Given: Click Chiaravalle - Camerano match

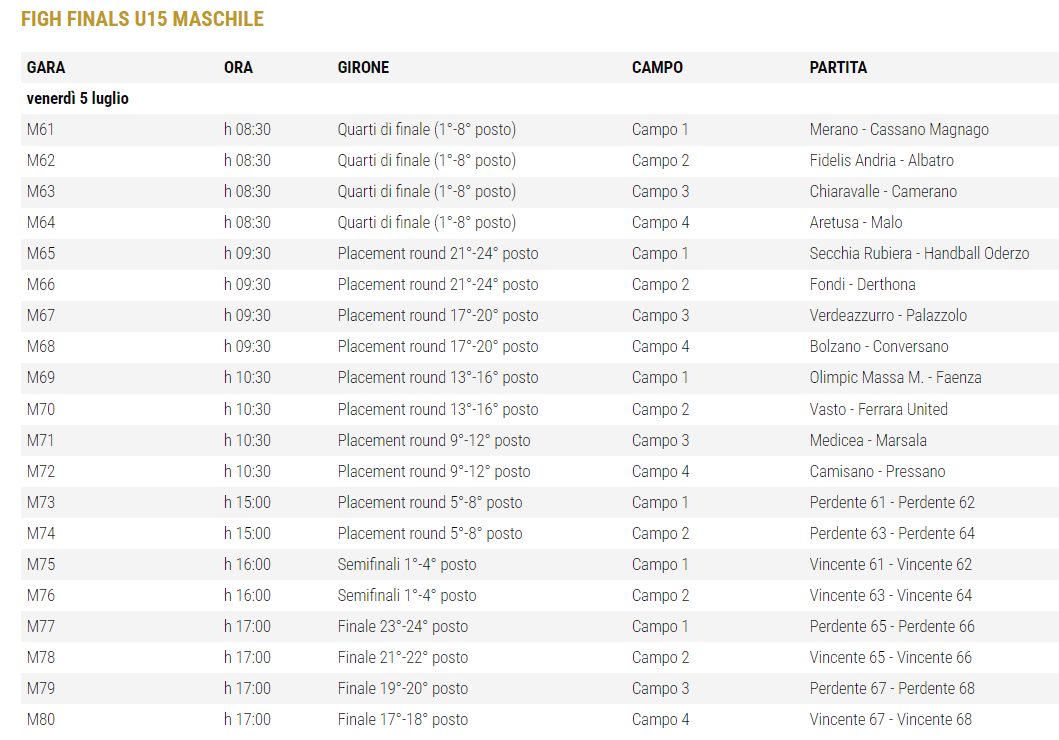Looking at the screenshot, I should pos(883,192).
